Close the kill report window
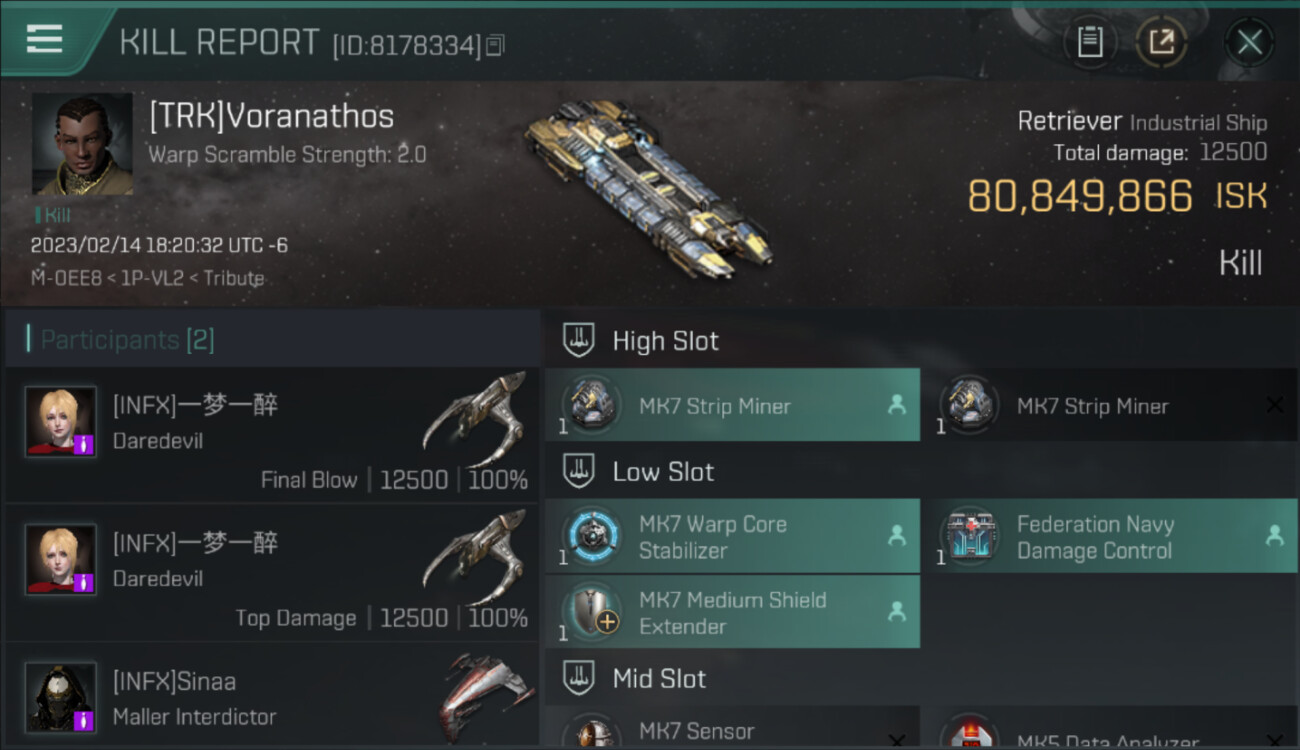The height and width of the screenshot is (750, 1300). click(x=1249, y=42)
